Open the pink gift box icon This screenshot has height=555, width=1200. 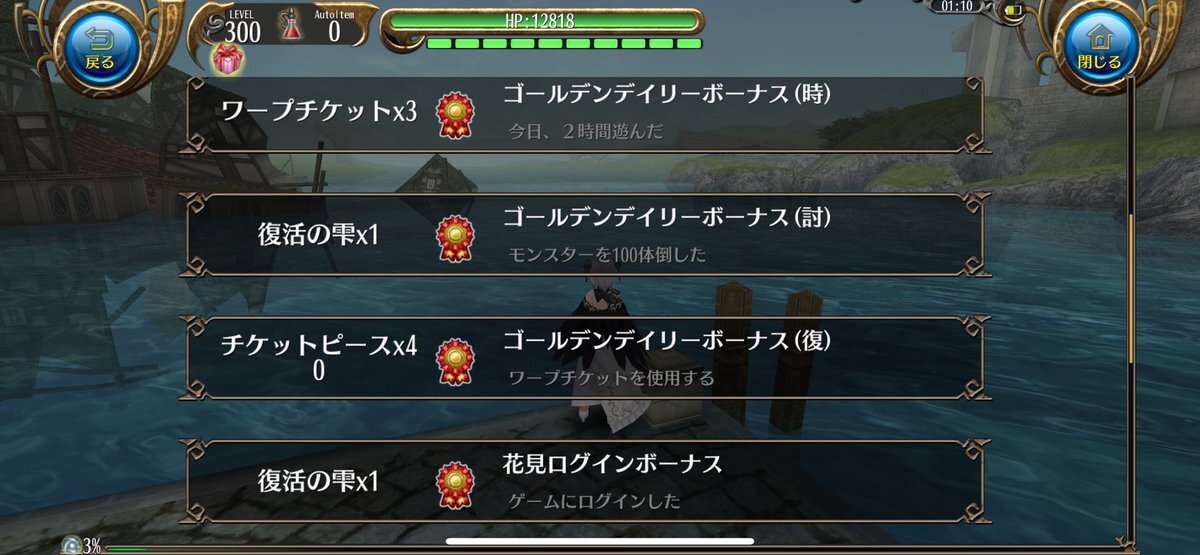click(x=227, y=59)
